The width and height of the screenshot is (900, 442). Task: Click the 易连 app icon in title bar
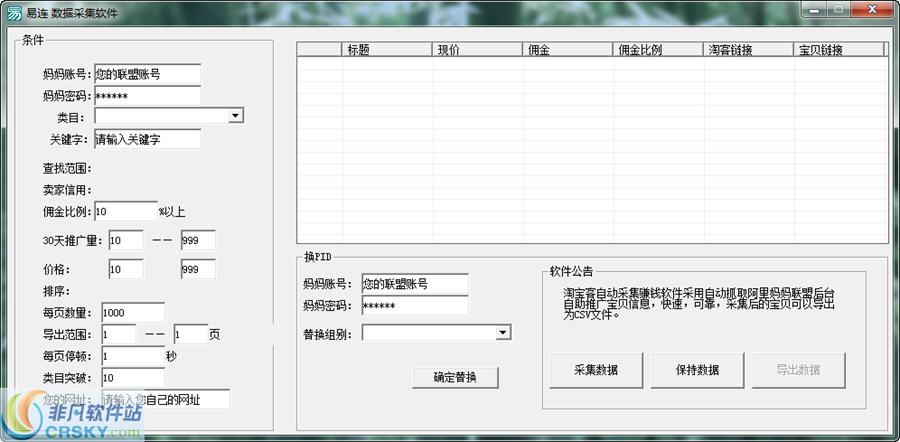pos(14,13)
